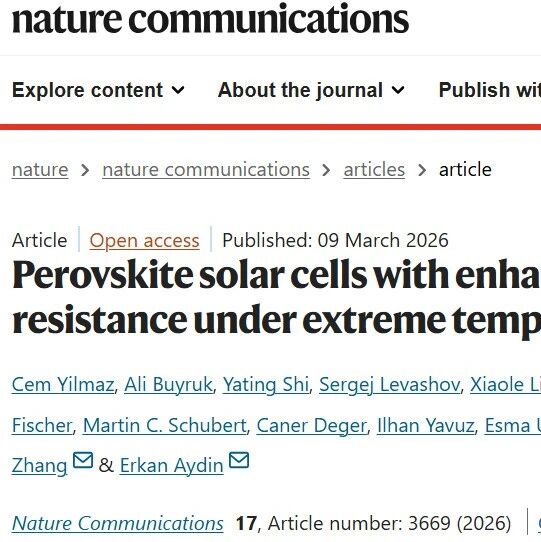Navigate to articles breadcrumb
This screenshot has height=542, width=541.
point(374,170)
